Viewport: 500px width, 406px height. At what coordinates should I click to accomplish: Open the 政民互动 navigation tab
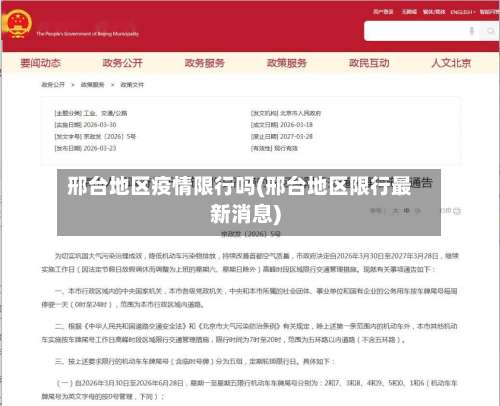coord(369,63)
